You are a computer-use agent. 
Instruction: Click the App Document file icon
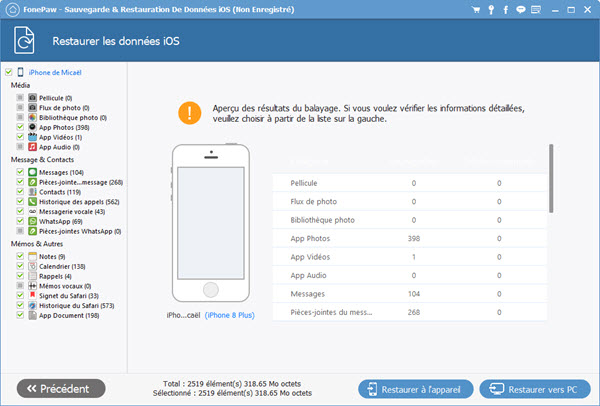tap(33, 315)
